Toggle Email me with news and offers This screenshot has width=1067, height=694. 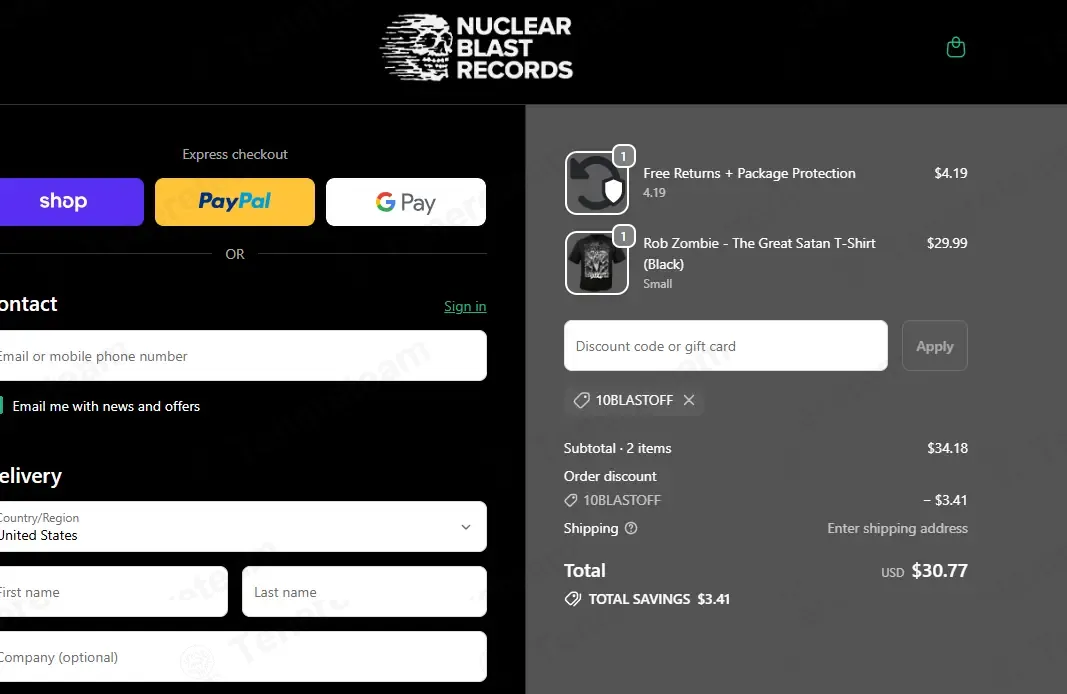(x=1, y=406)
